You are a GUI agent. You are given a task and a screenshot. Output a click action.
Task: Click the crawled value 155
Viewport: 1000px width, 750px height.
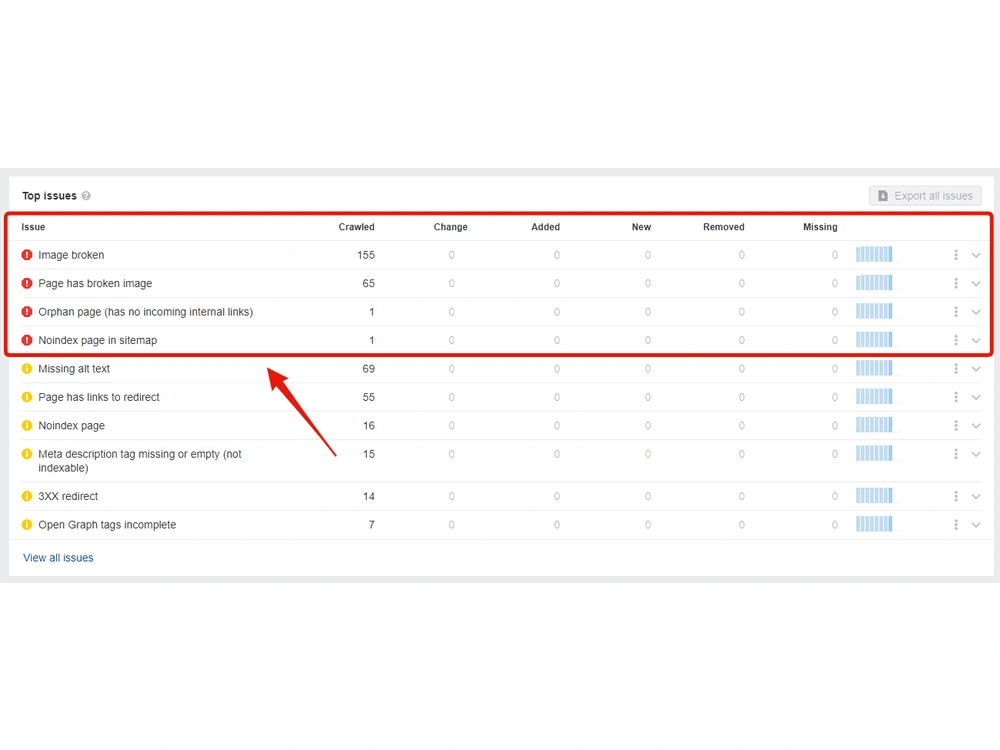tap(365, 255)
